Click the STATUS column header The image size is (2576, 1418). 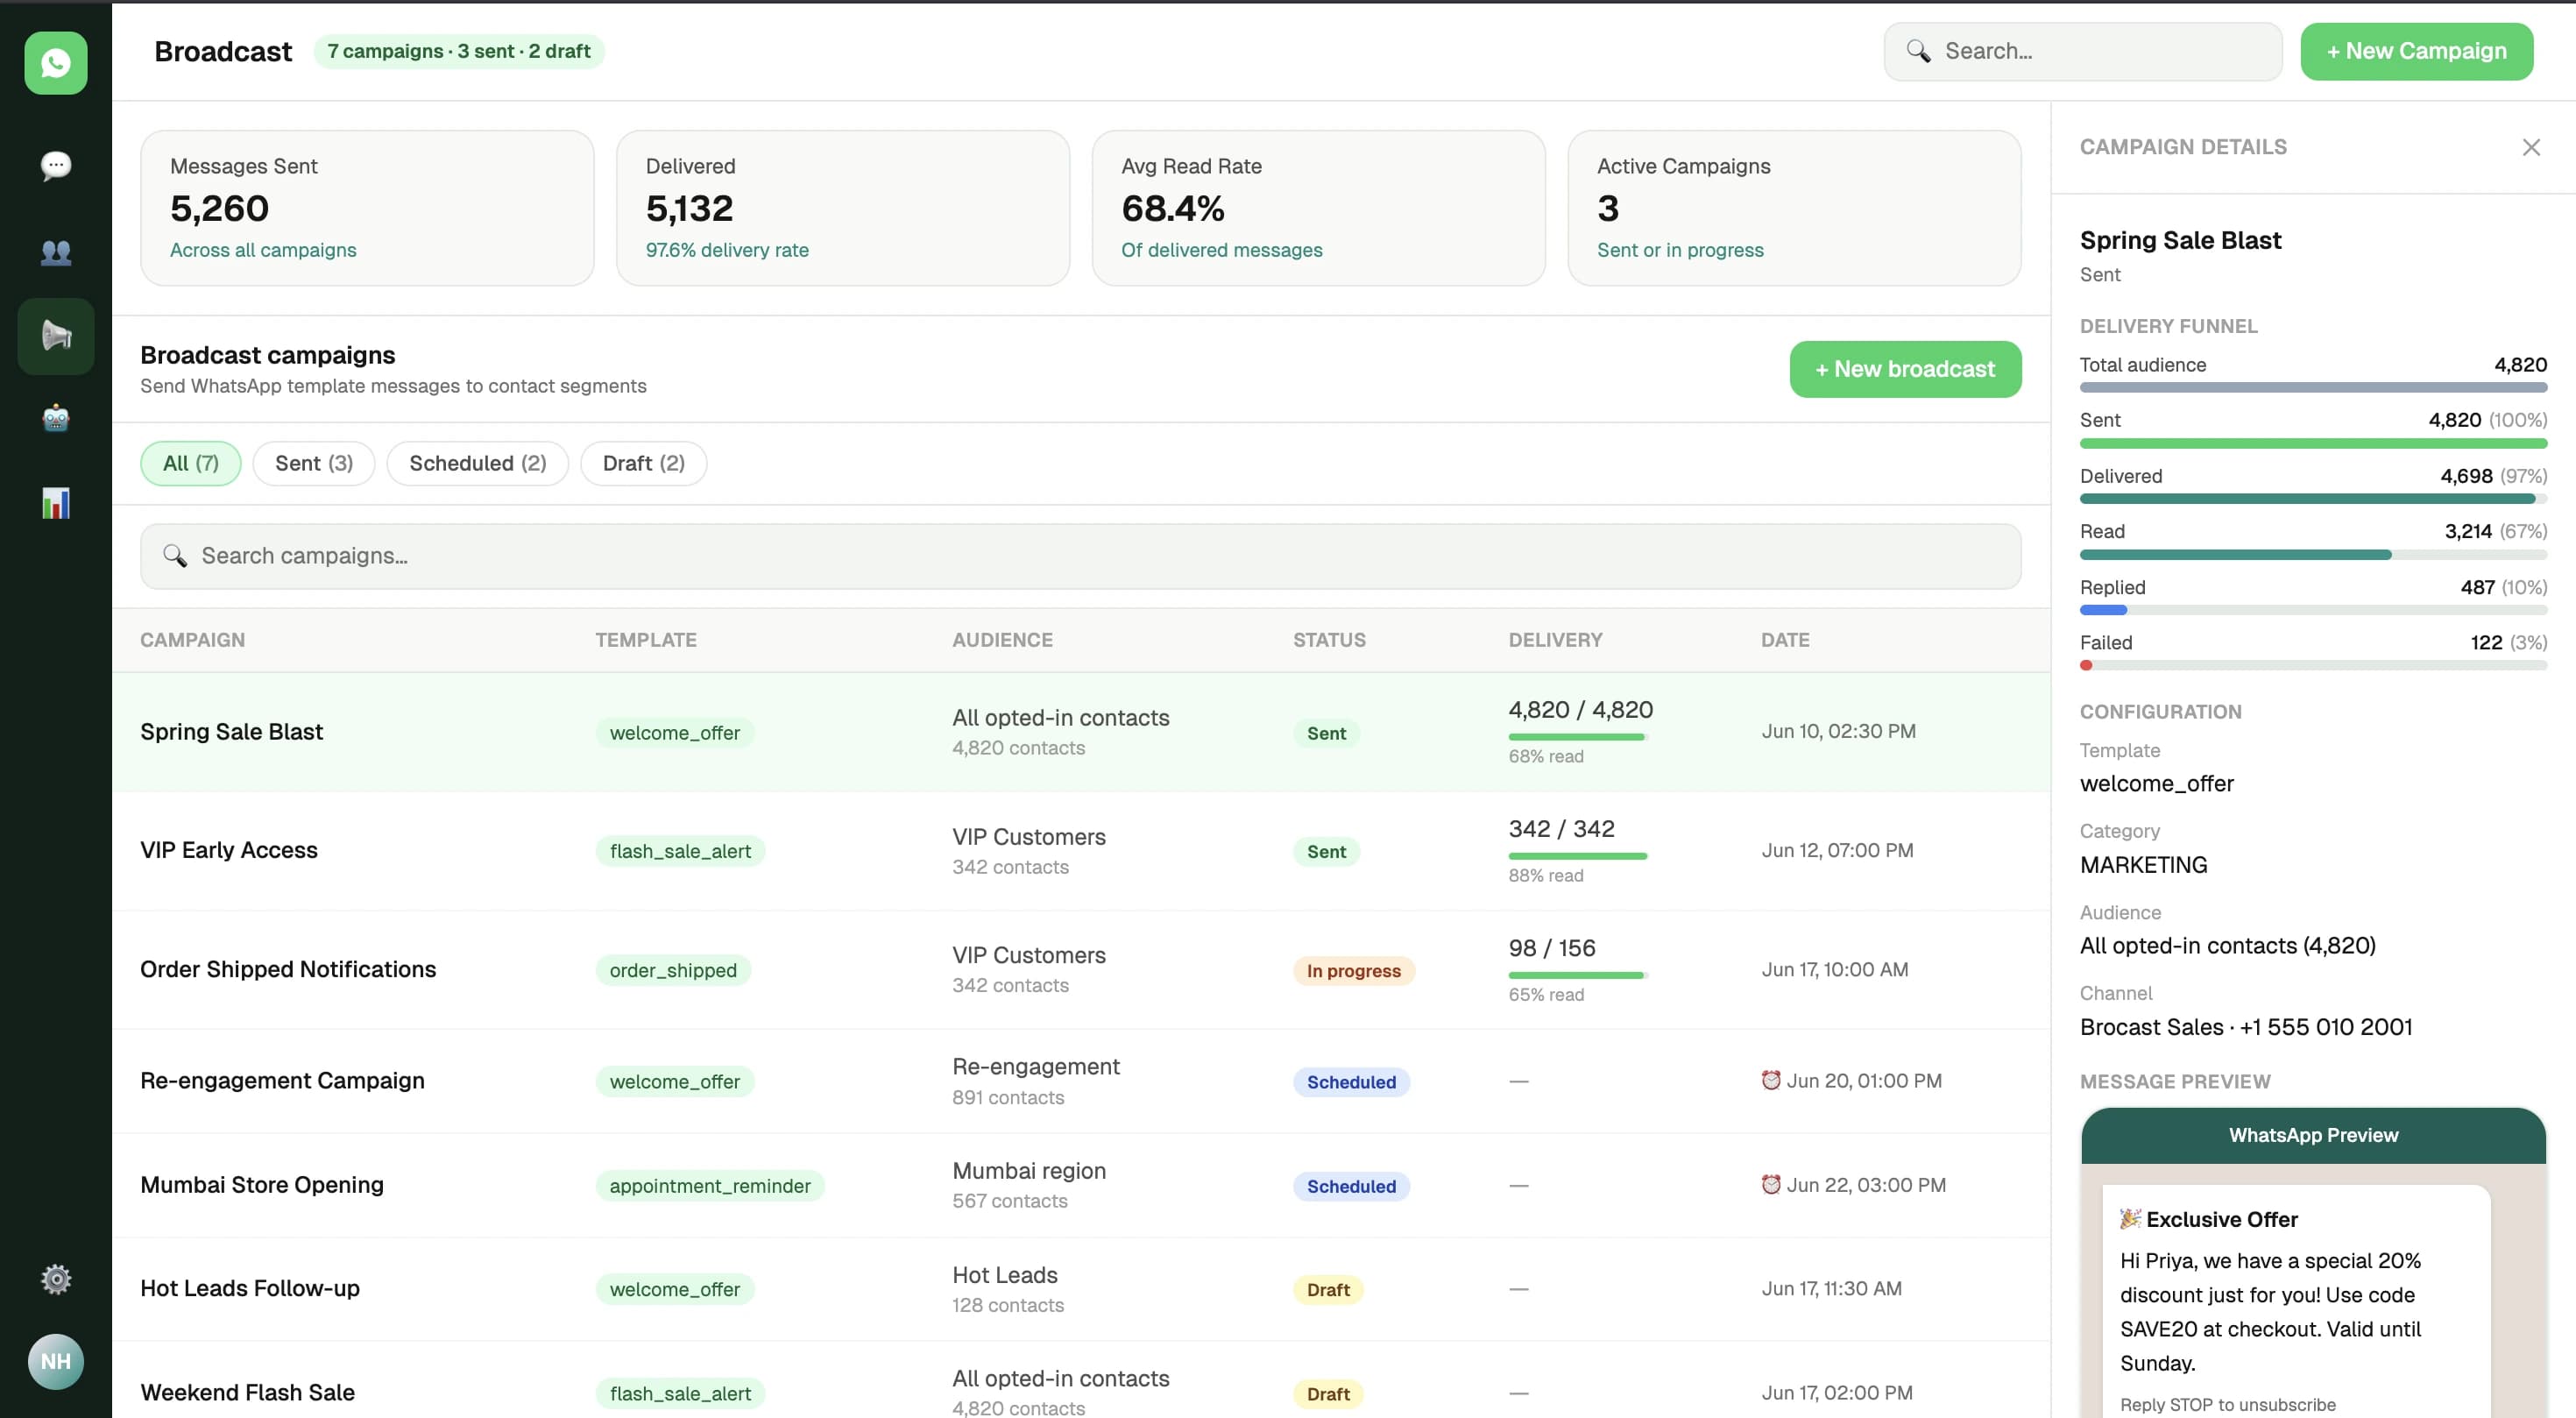coord(1329,640)
